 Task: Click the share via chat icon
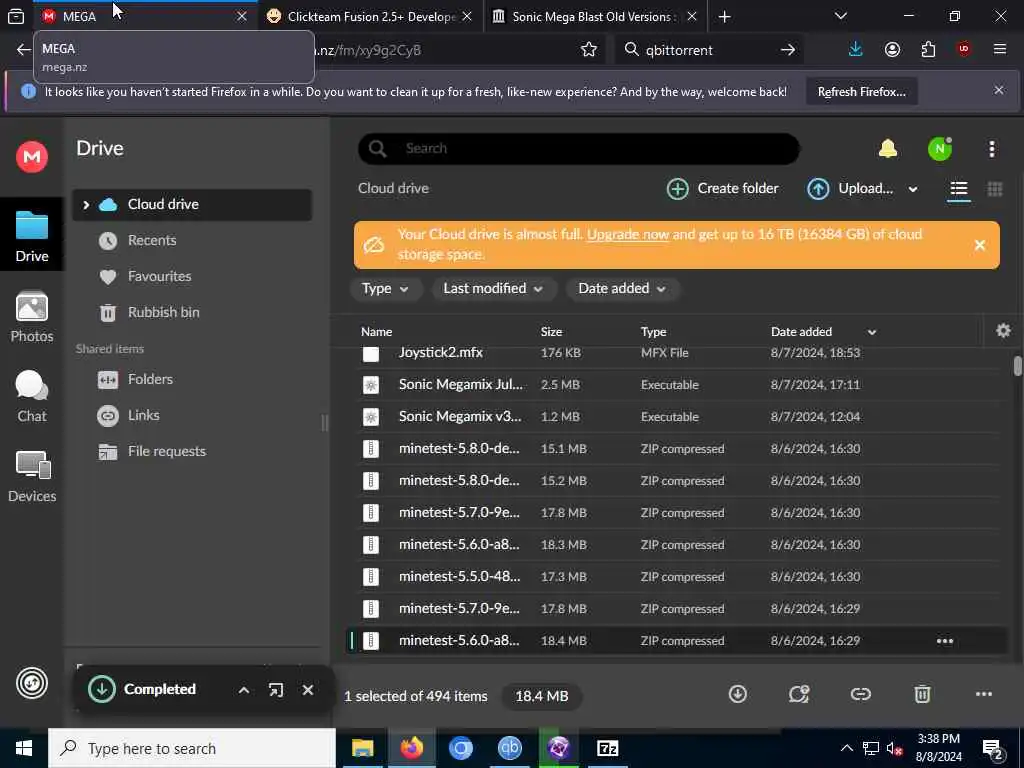pyautogui.click(x=799, y=694)
